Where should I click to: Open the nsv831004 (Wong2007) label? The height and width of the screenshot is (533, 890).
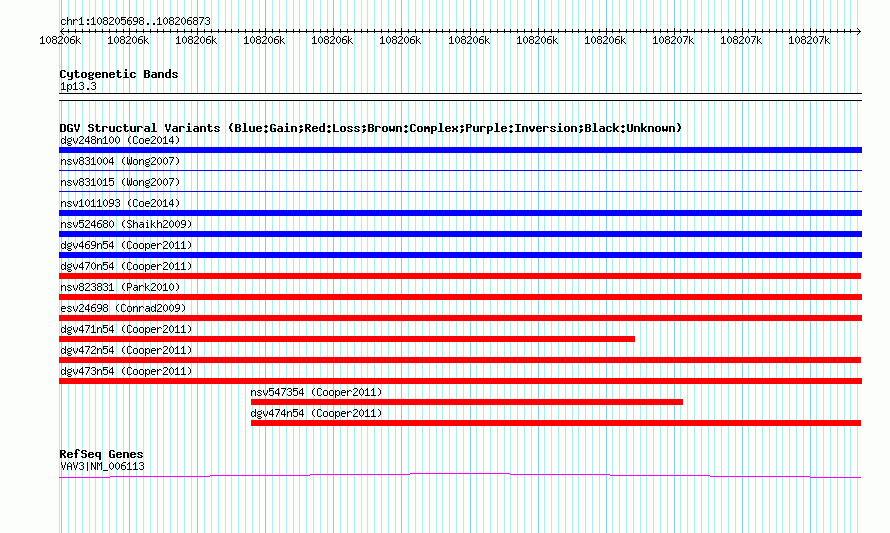[x=120, y=161]
